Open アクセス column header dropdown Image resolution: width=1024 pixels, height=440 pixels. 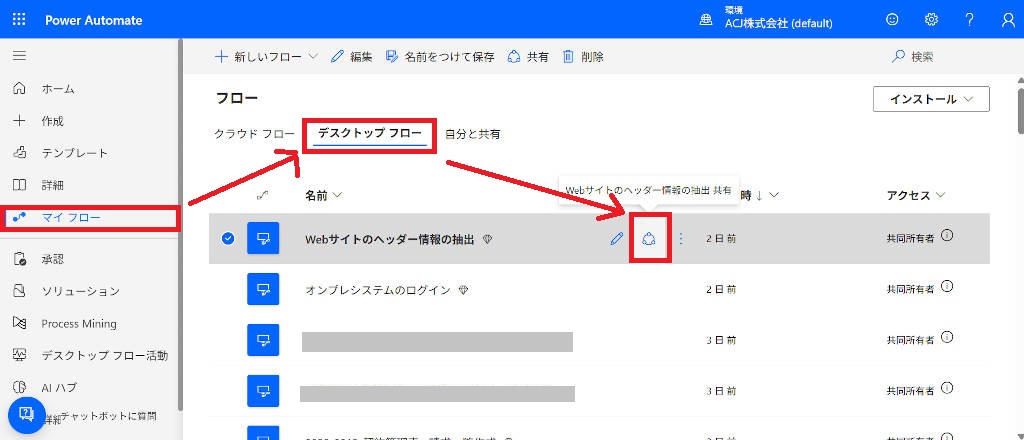(x=916, y=195)
